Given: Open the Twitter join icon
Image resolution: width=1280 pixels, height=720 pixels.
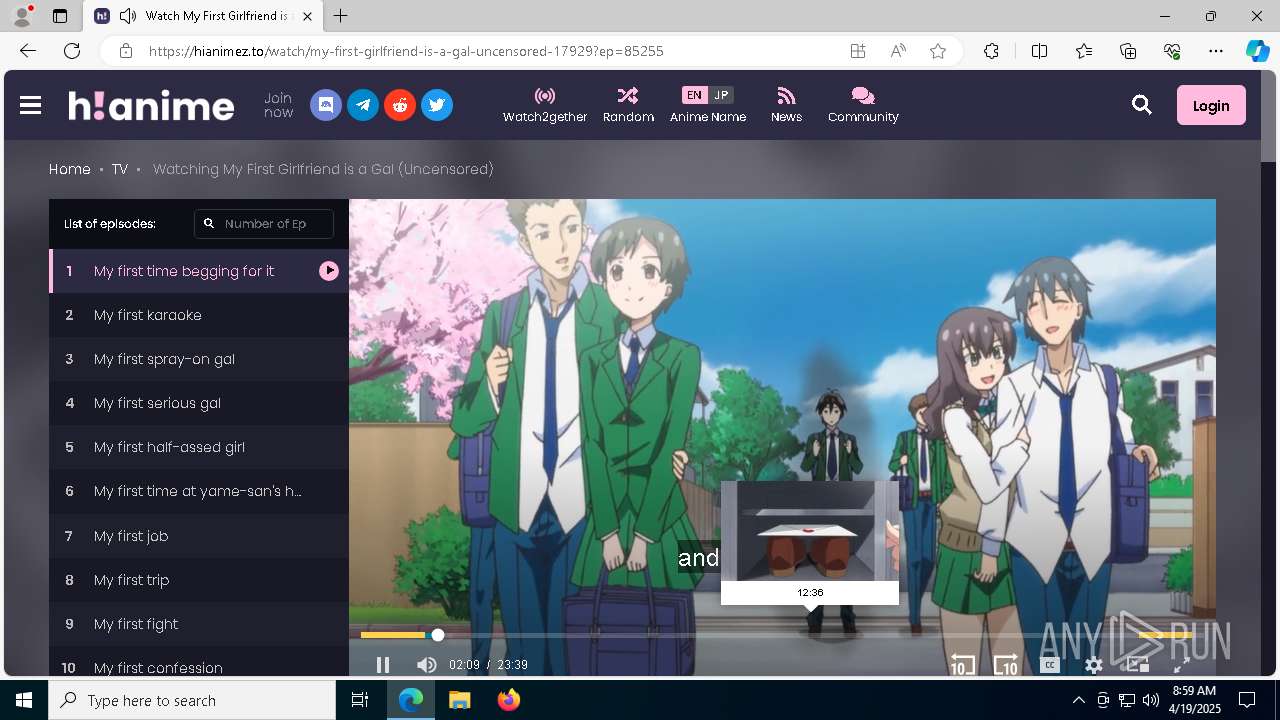Looking at the screenshot, I should (x=437, y=105).
